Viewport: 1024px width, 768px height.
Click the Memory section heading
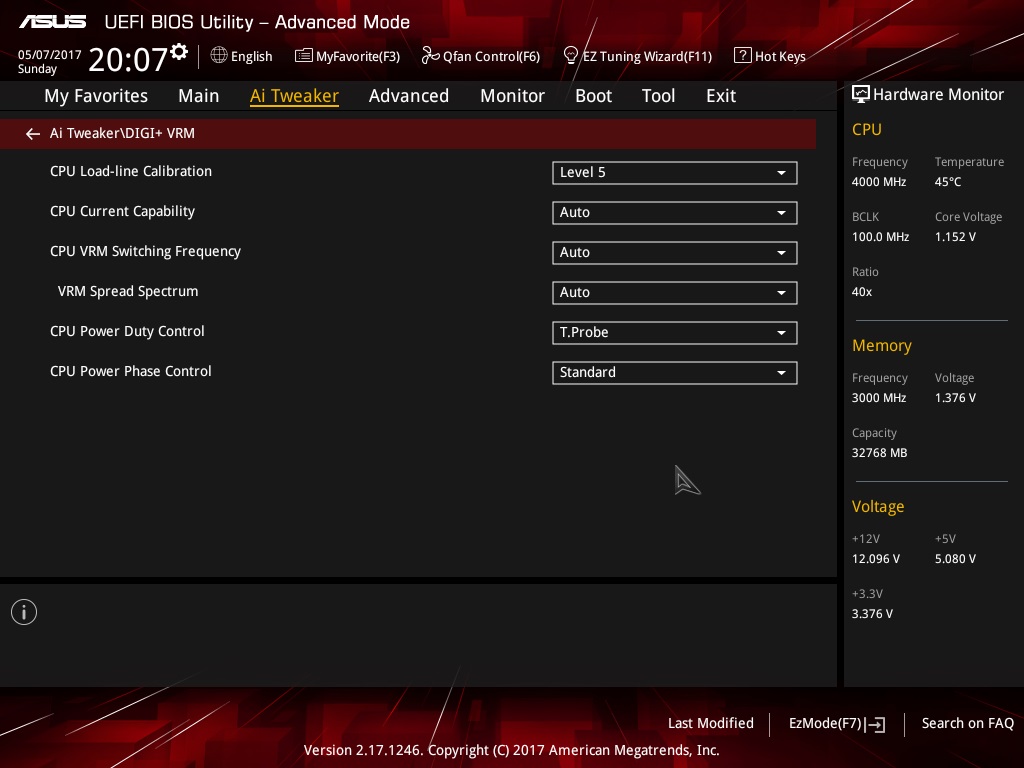[x=882, y=345]
